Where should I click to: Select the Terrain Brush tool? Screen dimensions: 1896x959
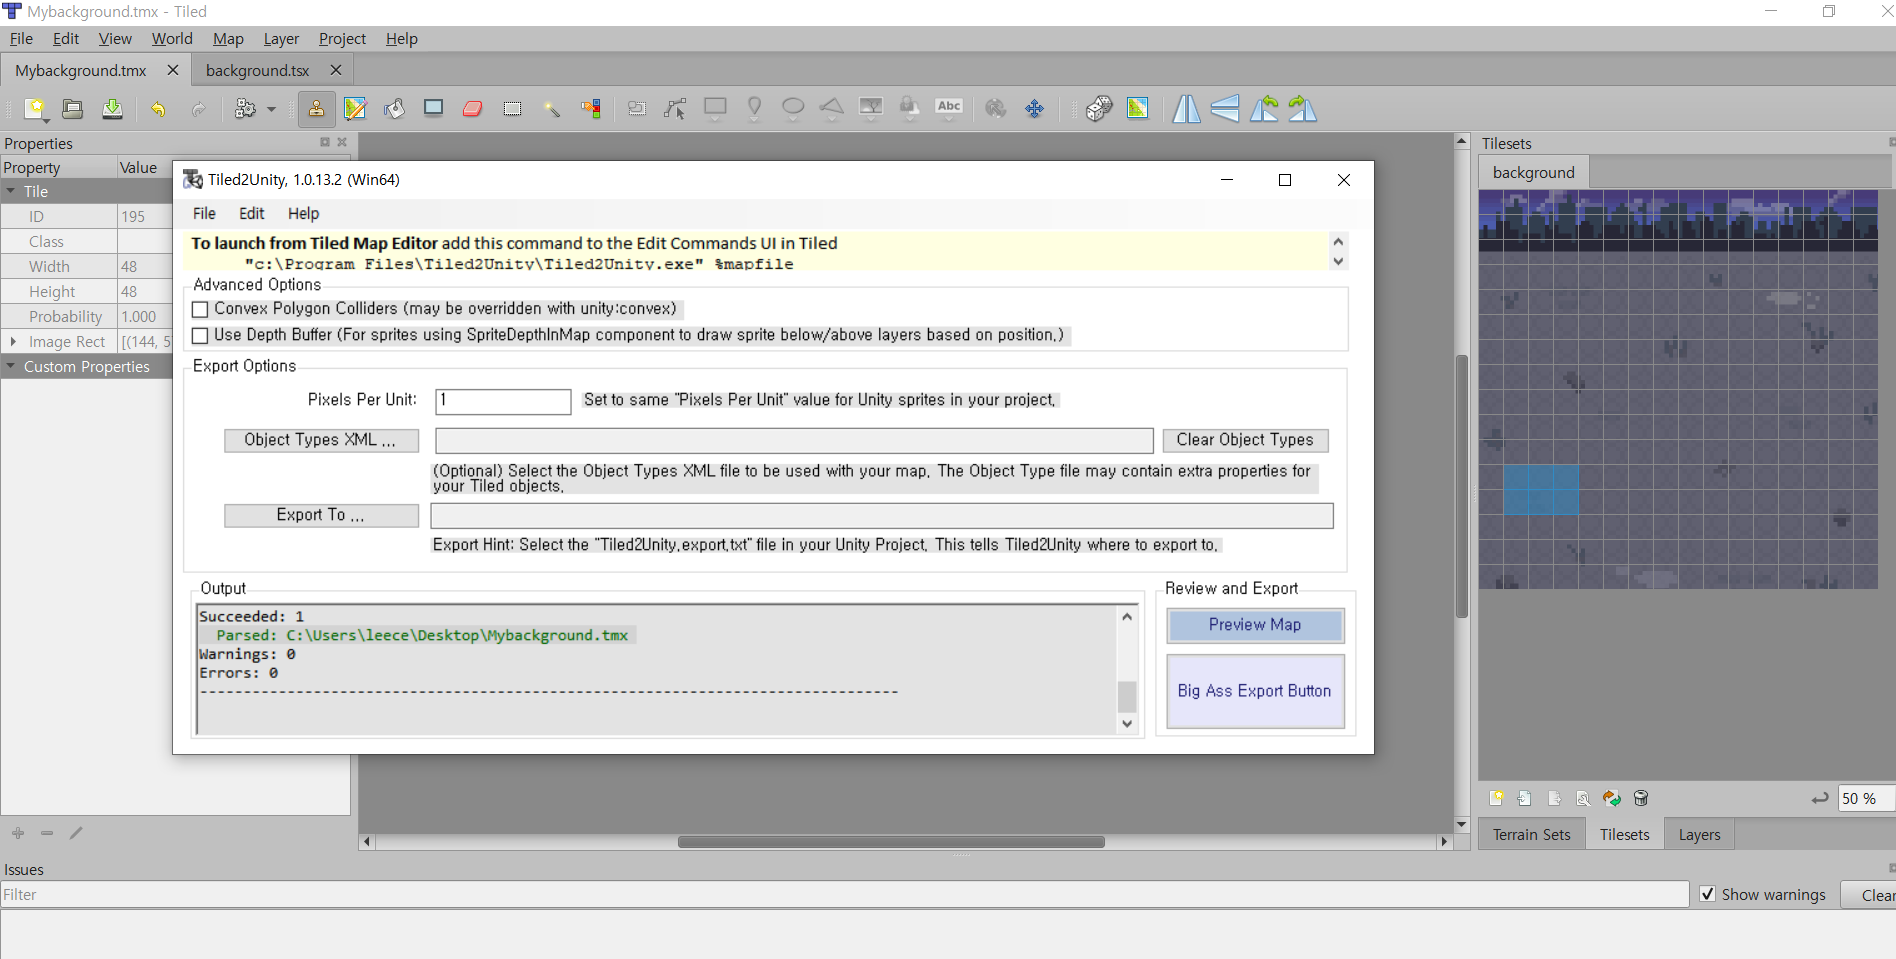[355, 109]
